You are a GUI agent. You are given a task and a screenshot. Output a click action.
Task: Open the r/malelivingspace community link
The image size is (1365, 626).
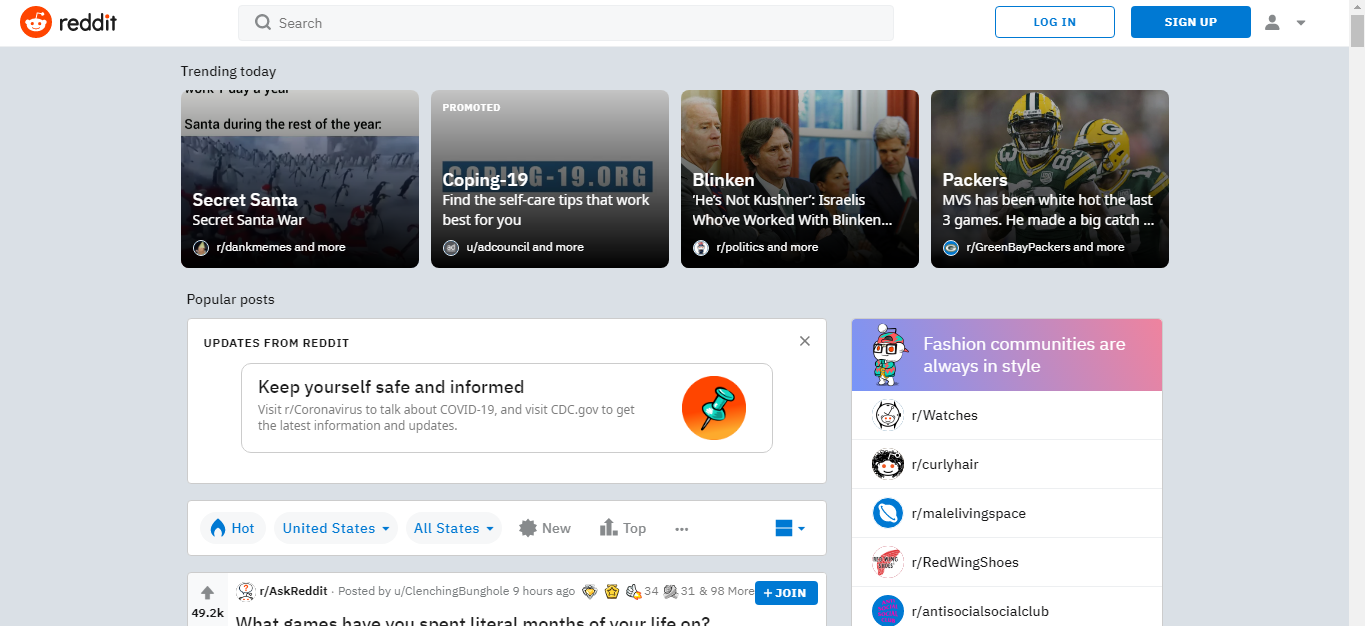(x=968, y=513)
